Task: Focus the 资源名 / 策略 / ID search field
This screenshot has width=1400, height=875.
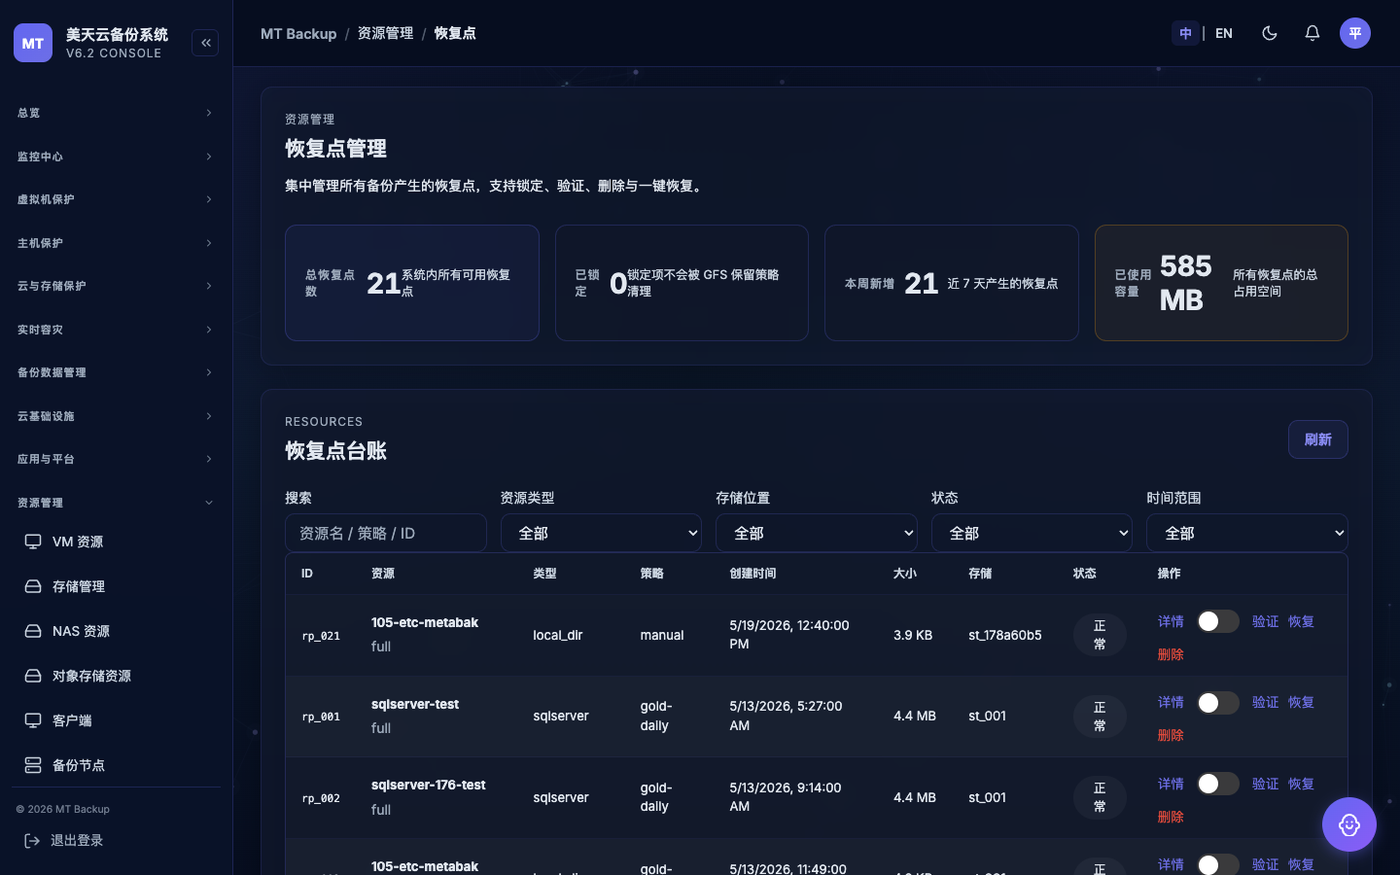Action: [386, 533]
